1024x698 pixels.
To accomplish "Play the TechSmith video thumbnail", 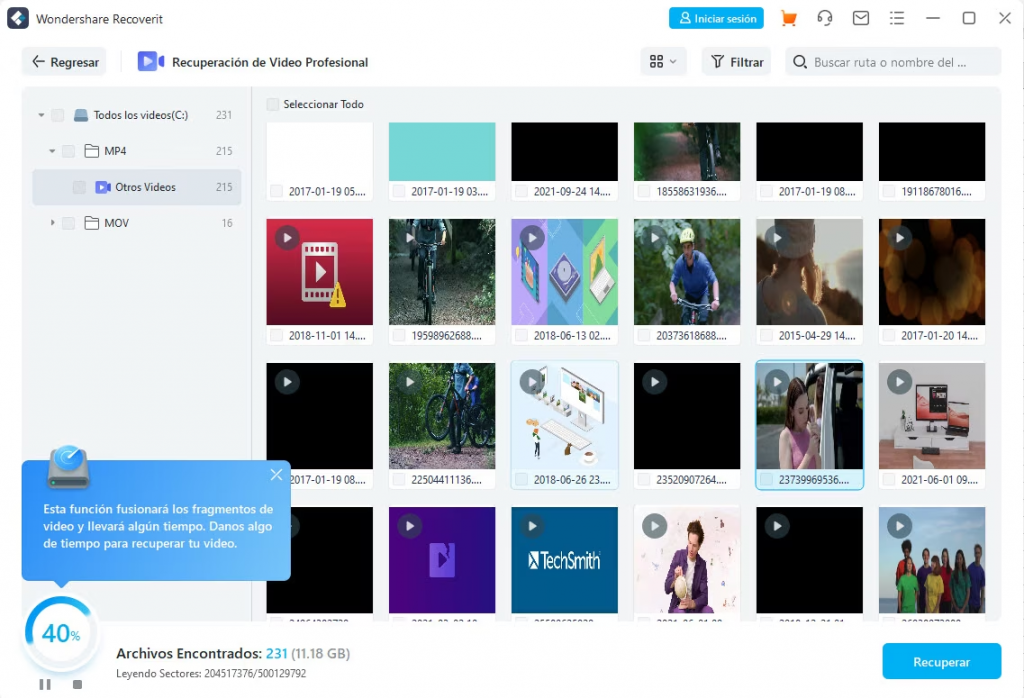I will (x=532, y=526).
